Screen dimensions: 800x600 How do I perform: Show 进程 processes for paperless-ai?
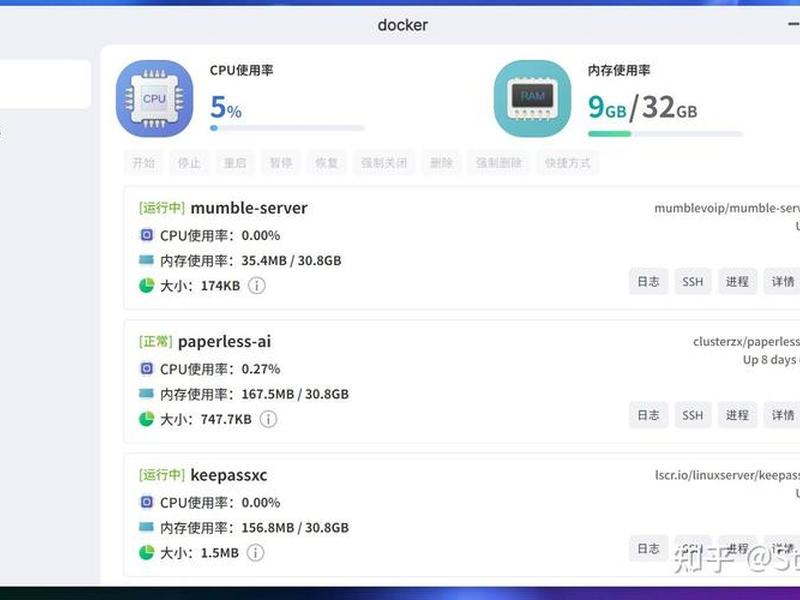click(x=737, y=415)
